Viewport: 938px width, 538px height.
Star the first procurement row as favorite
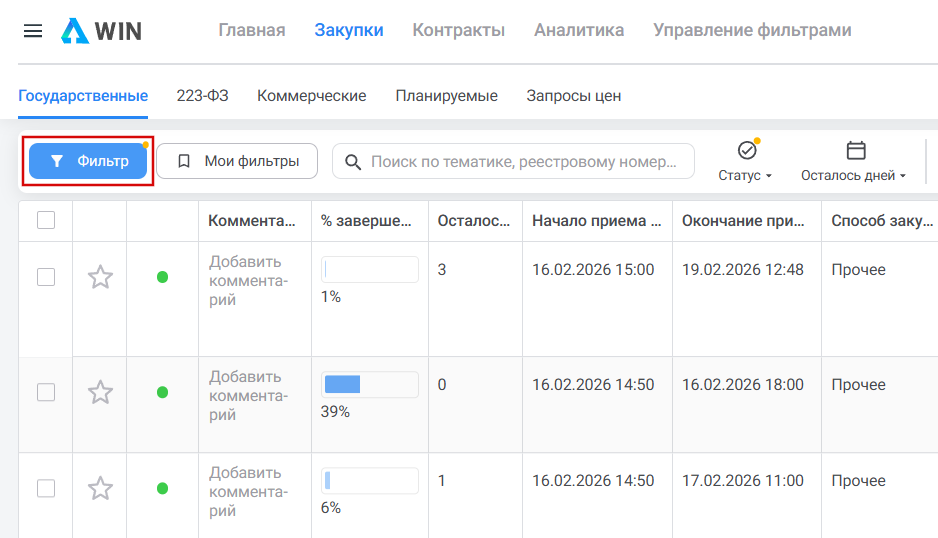100,277
